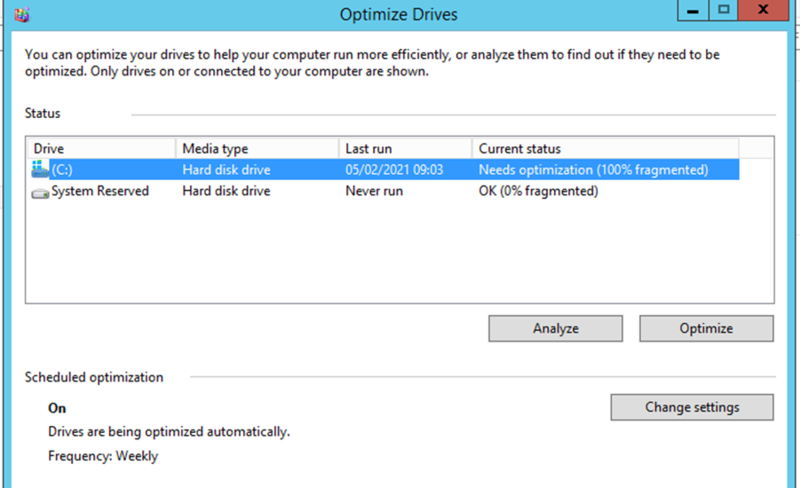Screen dimensions: 800x488
Task: Click the 'Never run' cell for System Reserved
Action: pos(374,191)
